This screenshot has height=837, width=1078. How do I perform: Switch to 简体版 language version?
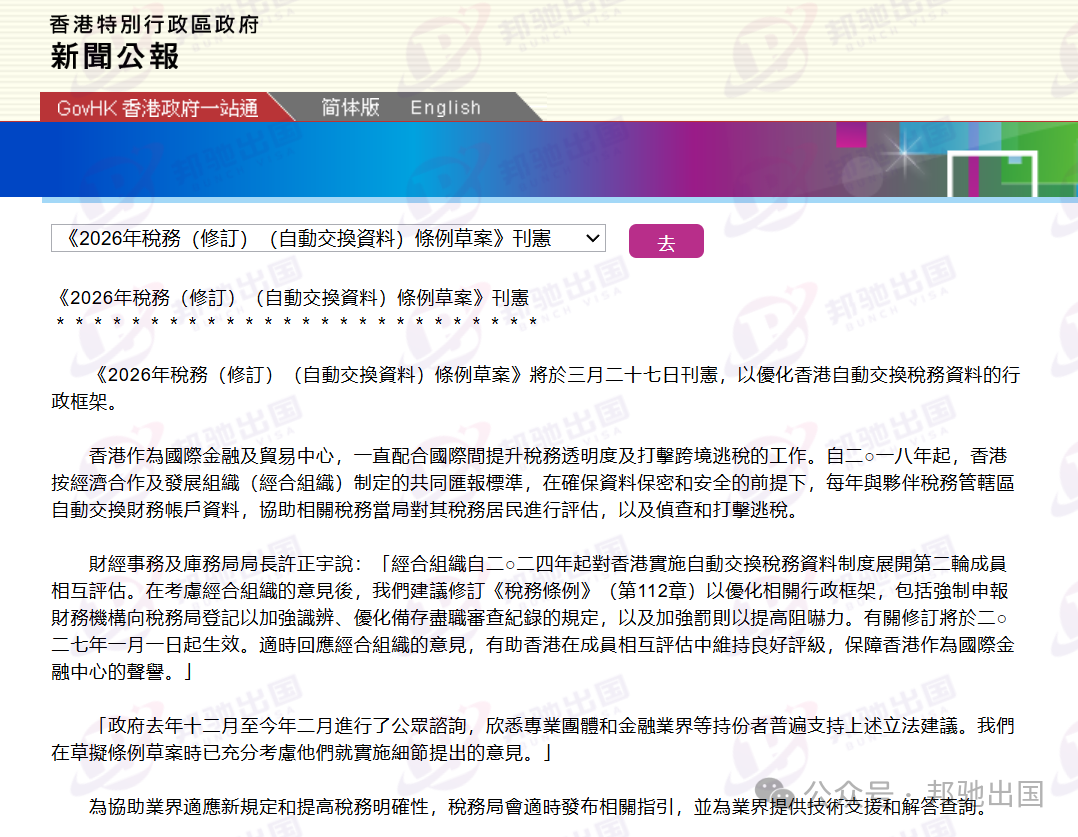(350, 107)
